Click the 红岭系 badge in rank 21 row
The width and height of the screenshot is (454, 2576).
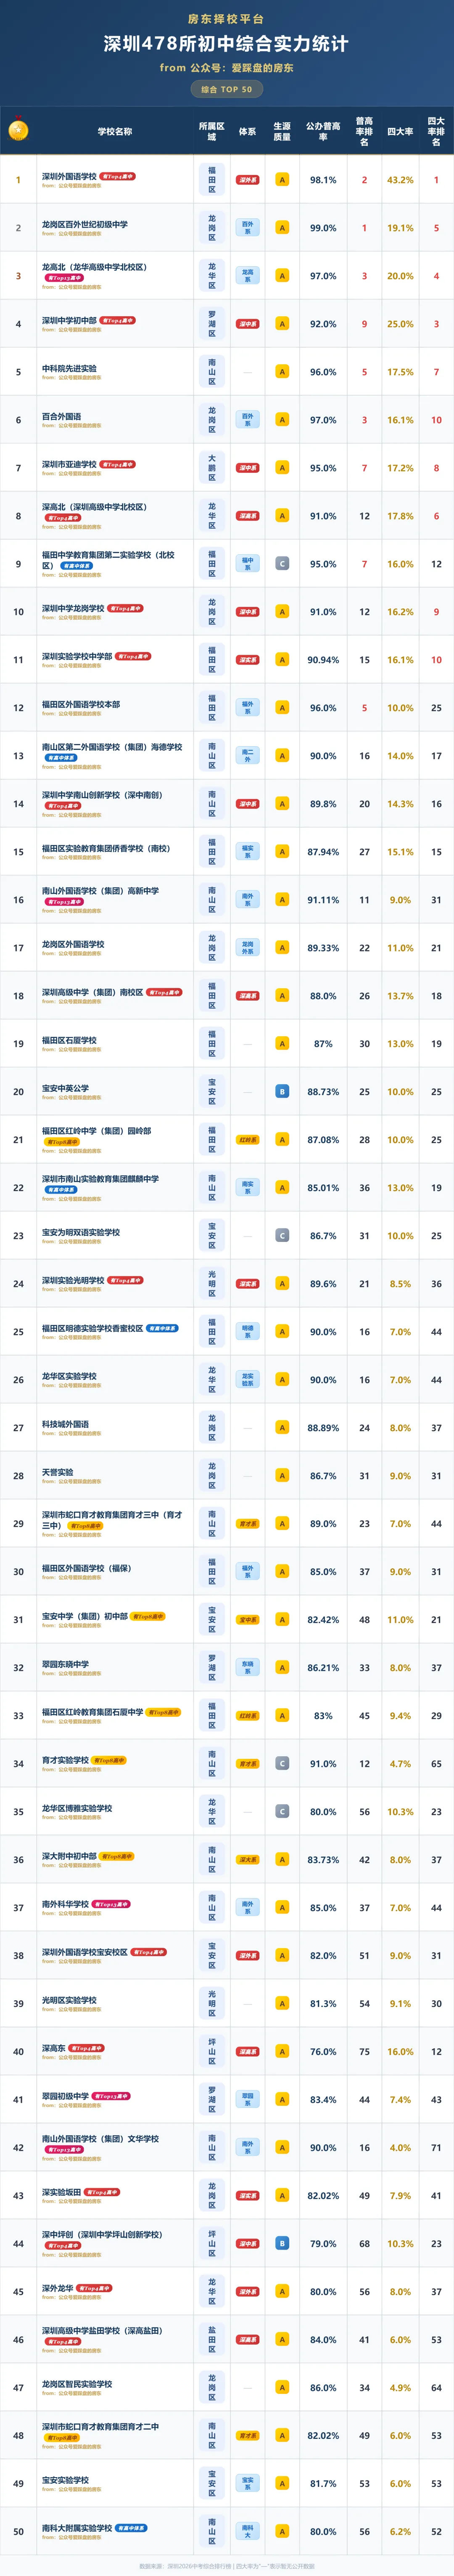pos(248,1140)
